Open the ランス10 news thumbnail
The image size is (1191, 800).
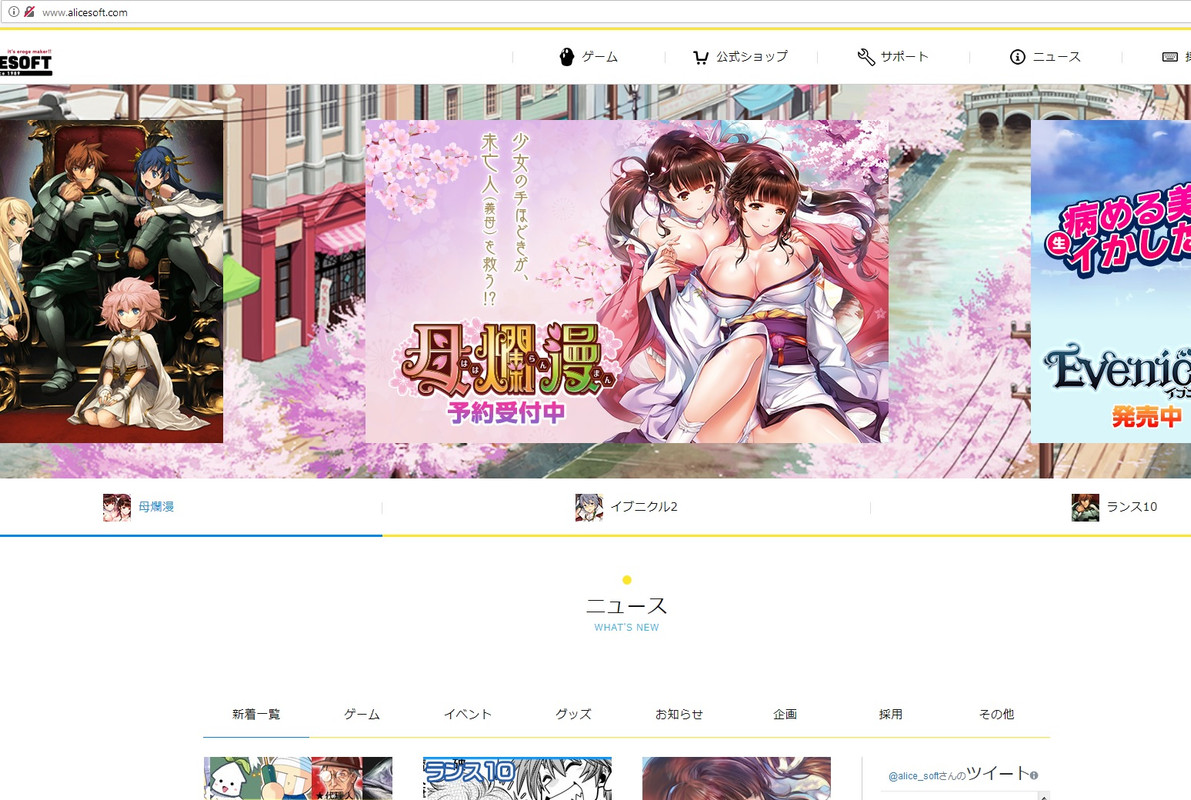click(x=517, y=778)
